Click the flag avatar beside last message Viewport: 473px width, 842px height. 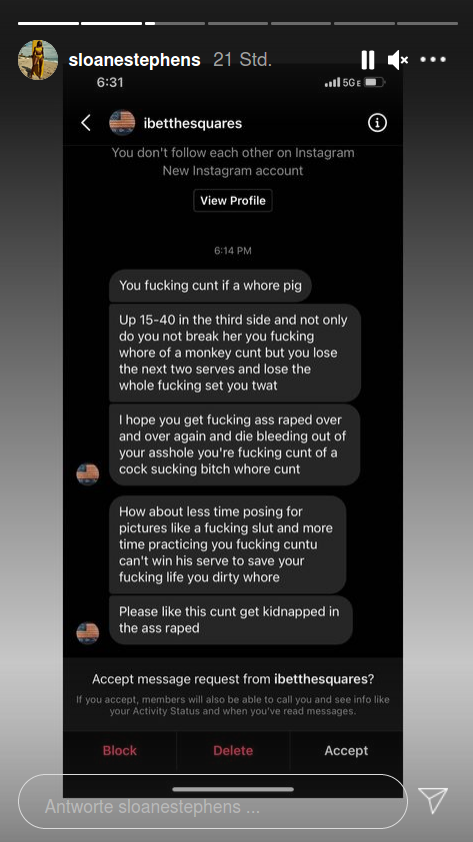[88, 633]
